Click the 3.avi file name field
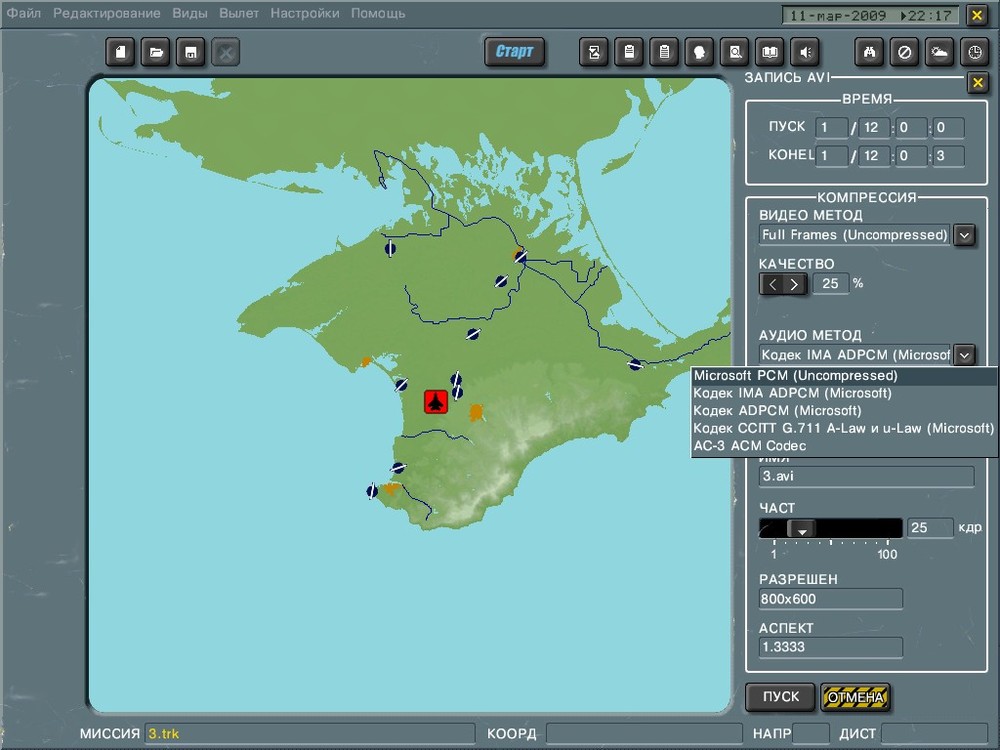 866,477
